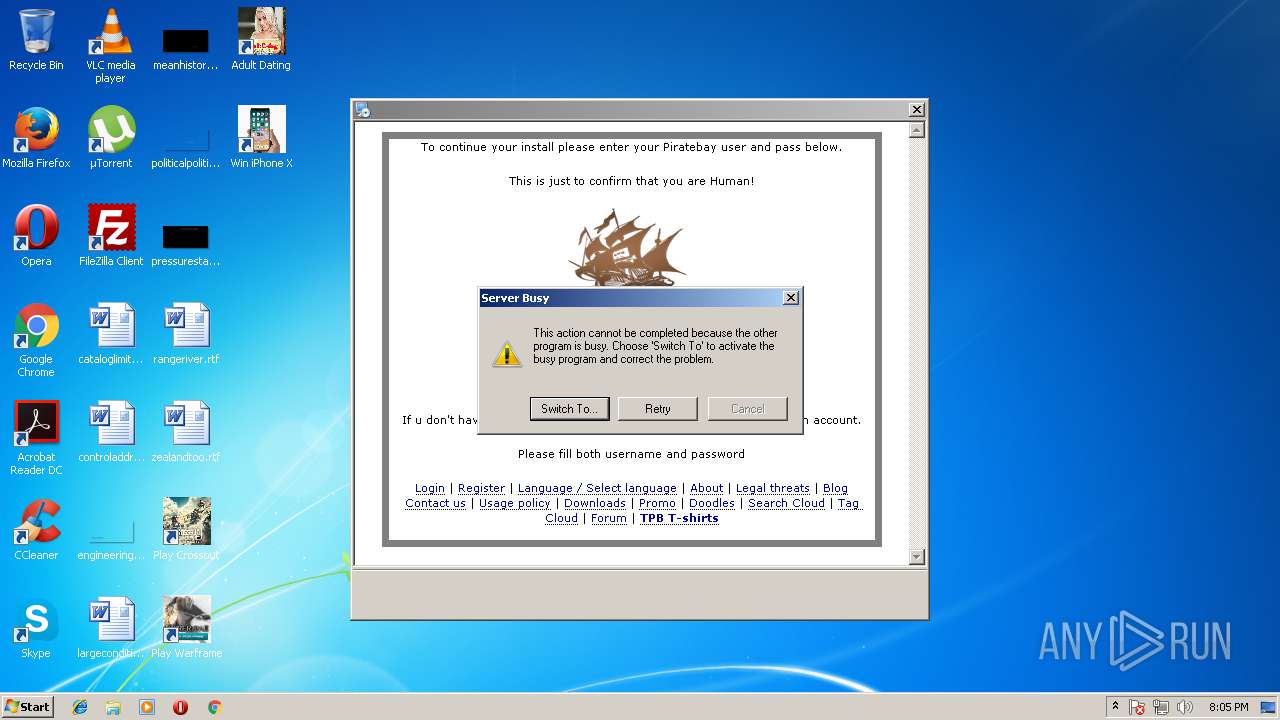
Task: Open the pressuresta desktop file
Action: [x=186, y=244]
